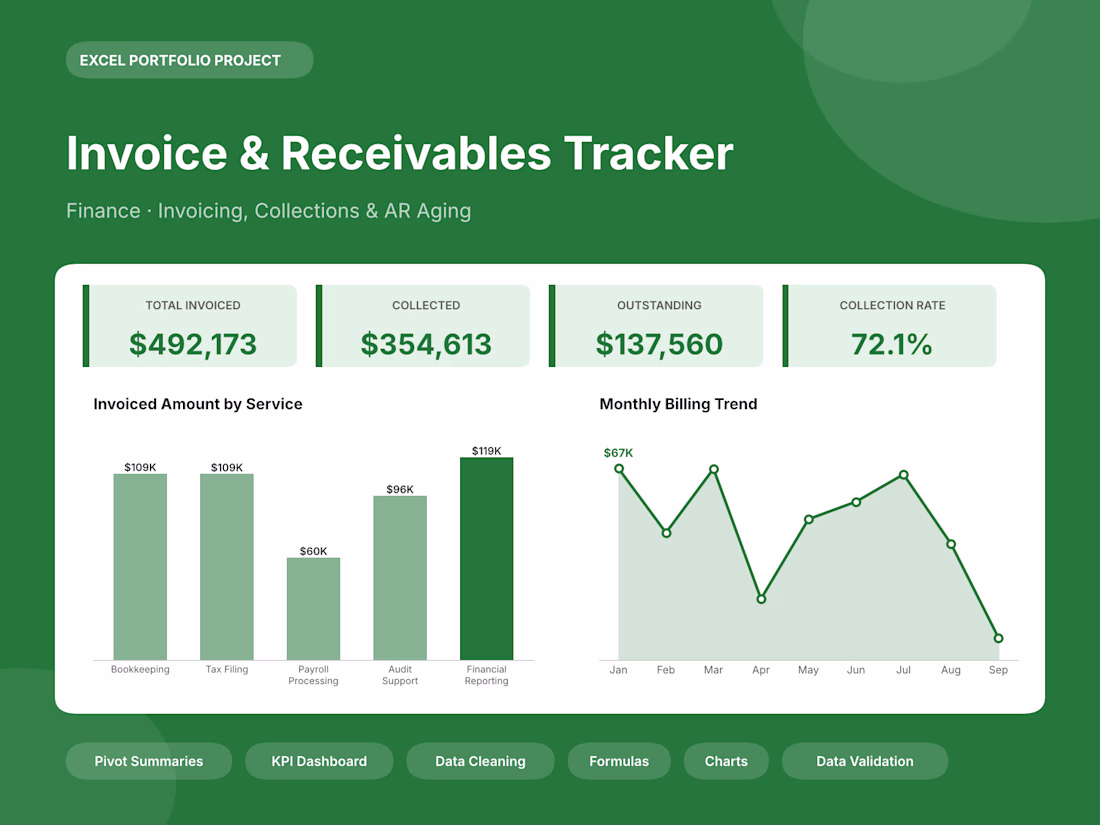This screenshot has width=1100, height=825.
Task: Click the Bookkeeping axis label
Action: pos(140,669)
